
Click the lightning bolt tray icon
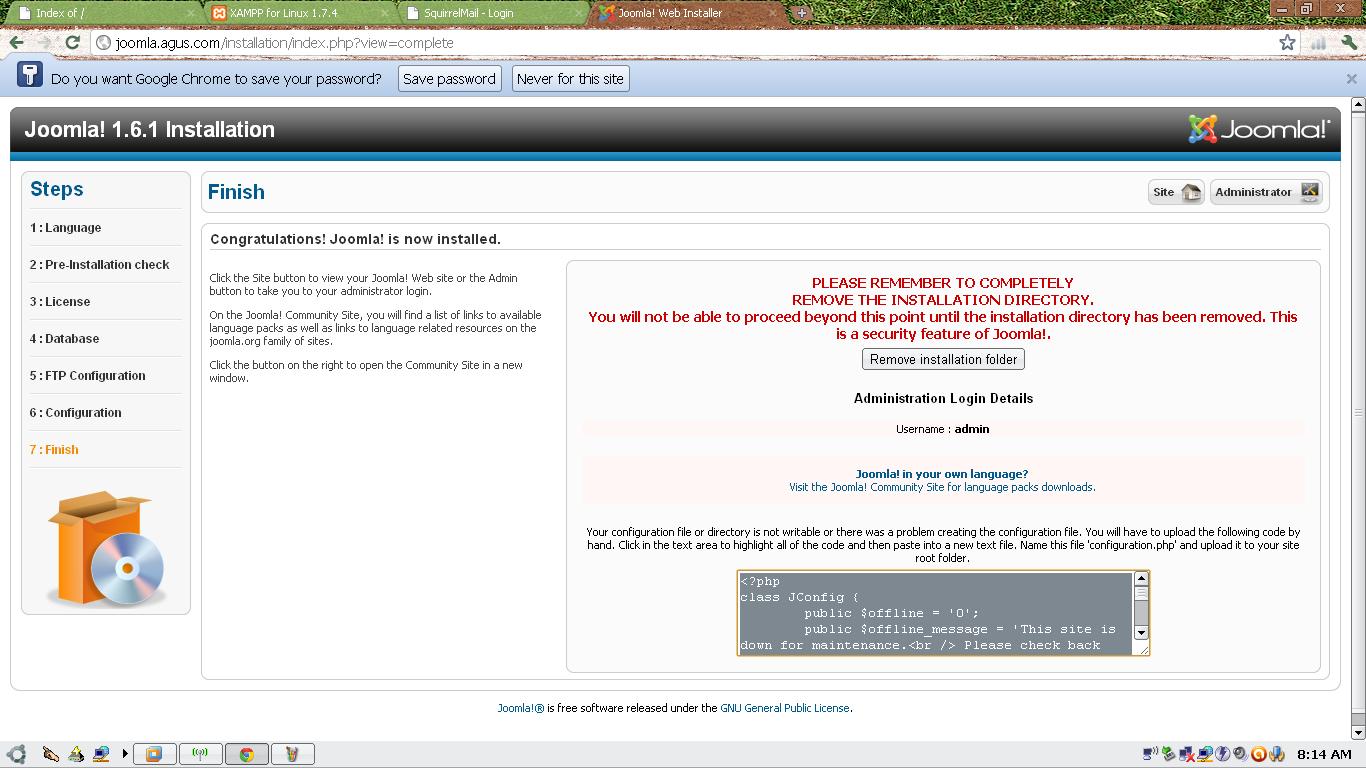[x=1222, y=754]
